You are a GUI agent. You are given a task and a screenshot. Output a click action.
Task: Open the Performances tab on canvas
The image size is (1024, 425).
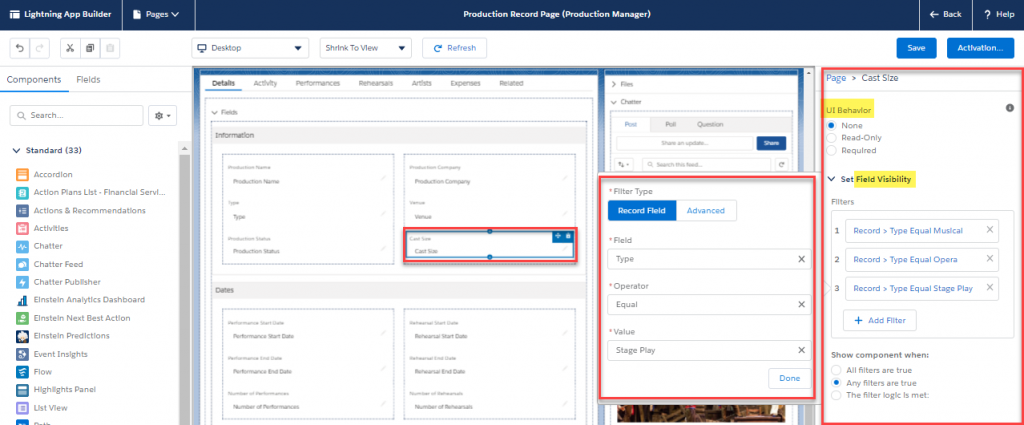tap(317, 84)
